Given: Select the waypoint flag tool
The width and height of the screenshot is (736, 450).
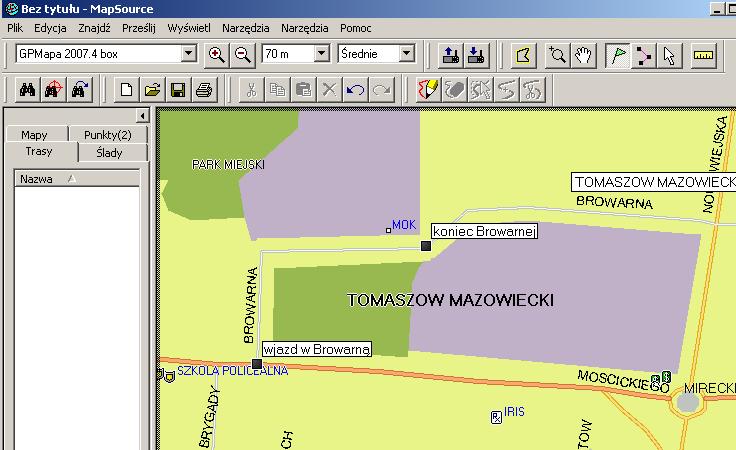Looking at the screenshot, I should coord(619,54).
